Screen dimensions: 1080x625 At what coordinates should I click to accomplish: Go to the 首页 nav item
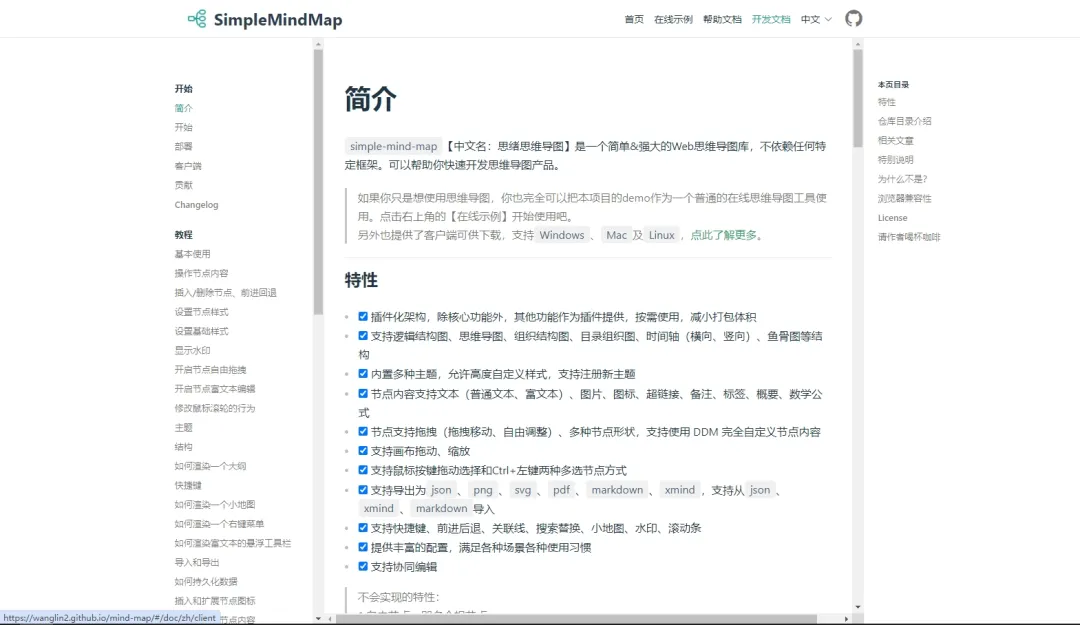(x=634, y=19)
